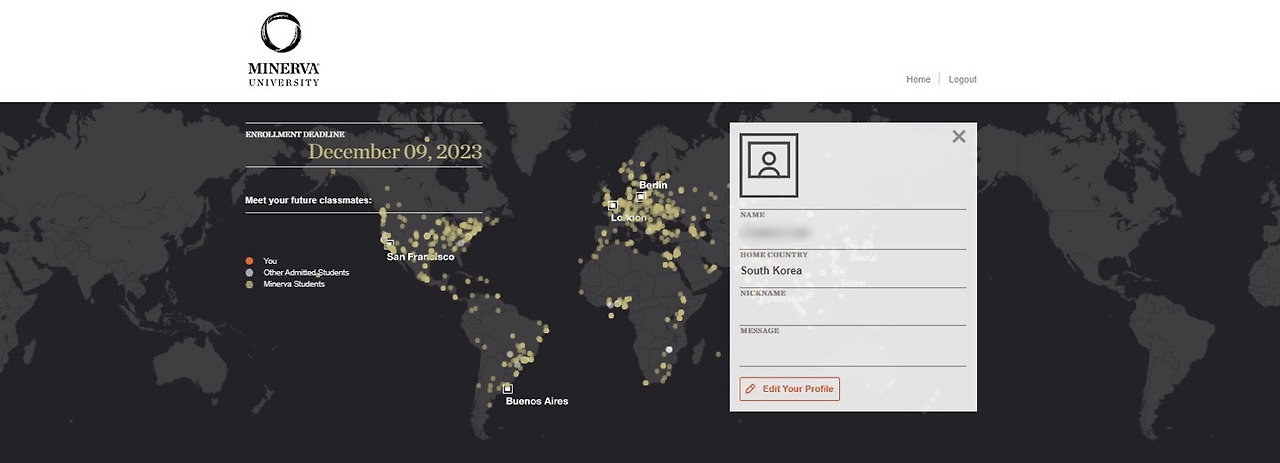Image resolution: width=1280 pixels, height=463 pixels.
Task: Click the South Korea home country value
Action: [x=771, y=271]
